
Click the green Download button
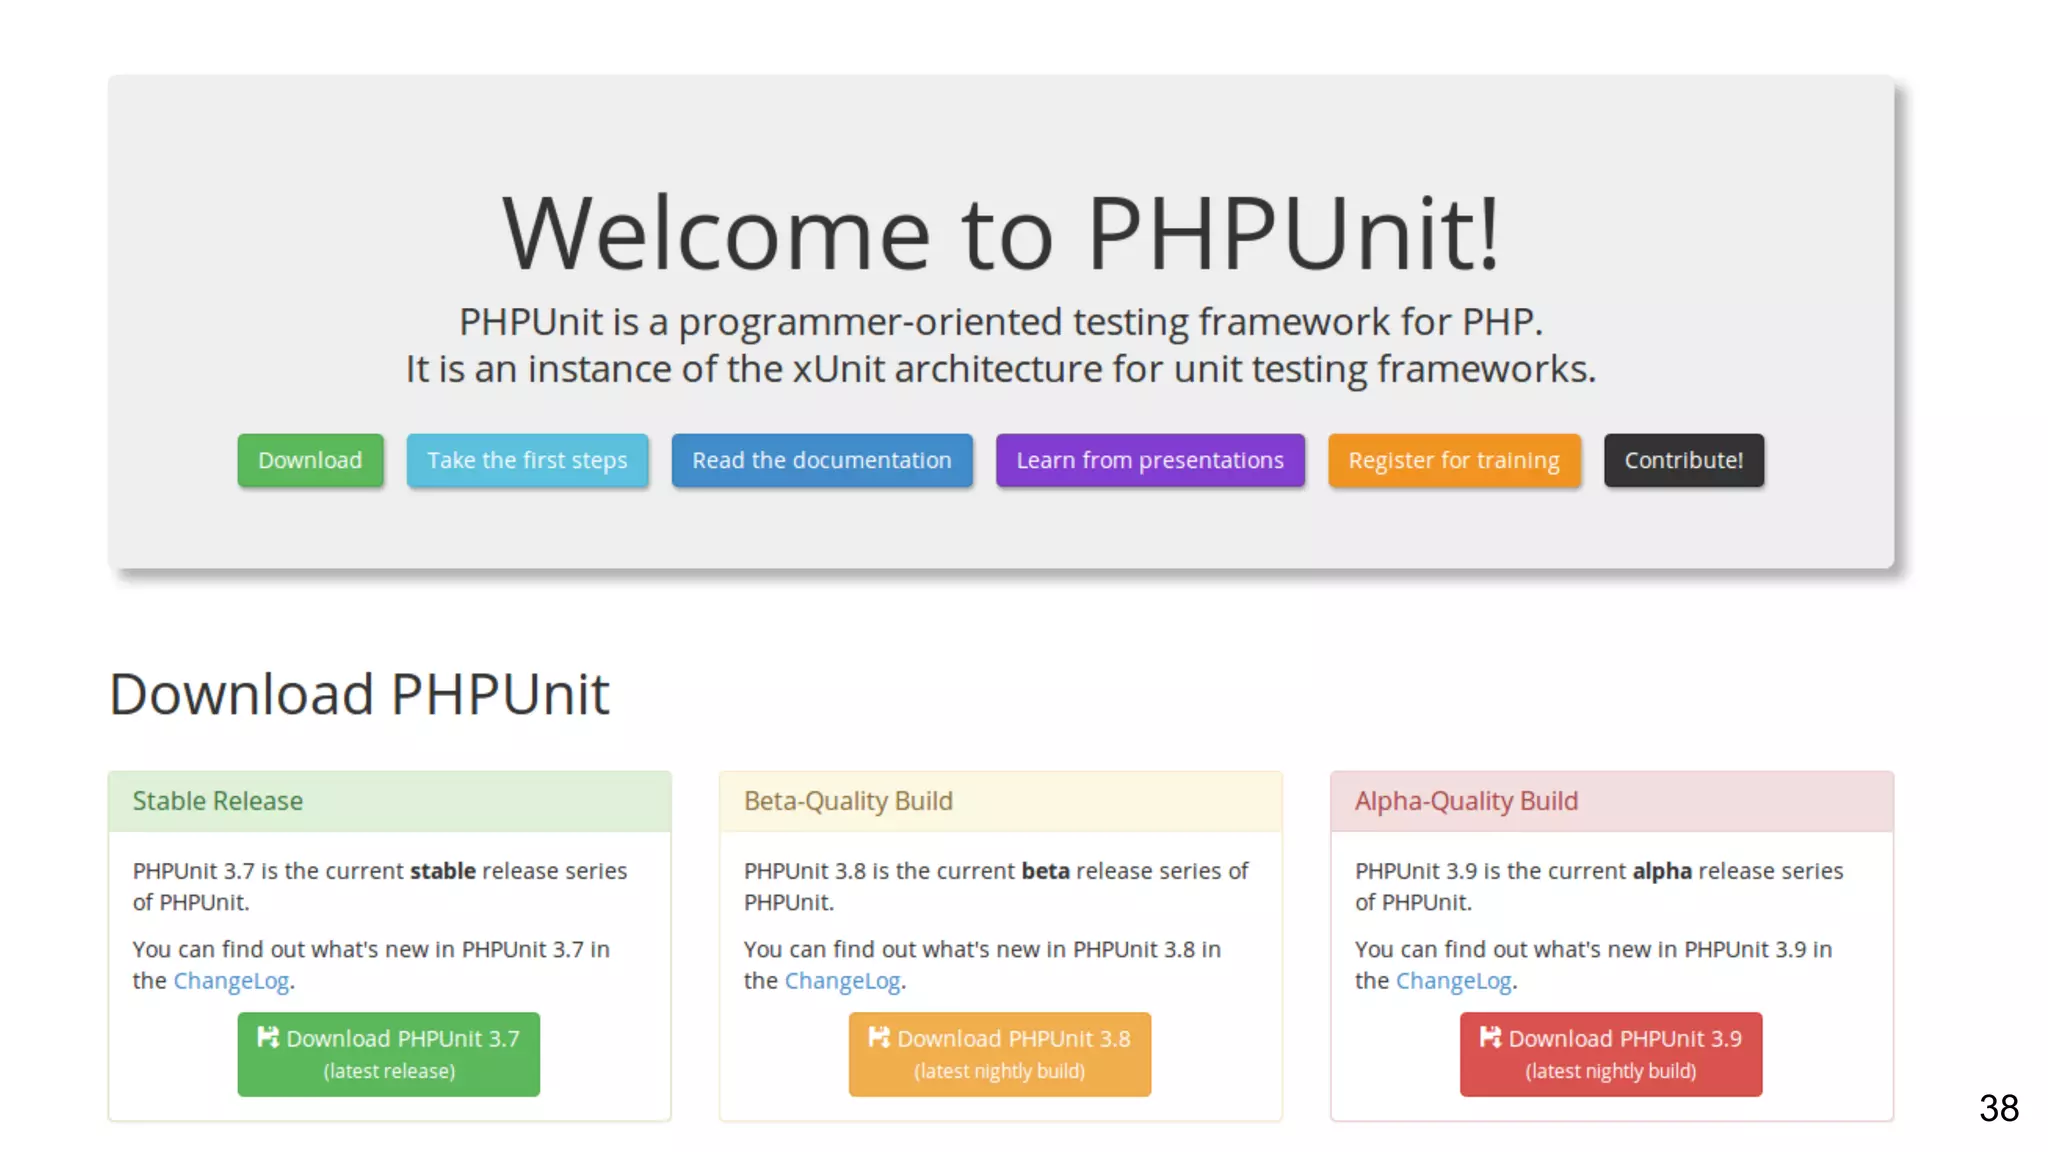[310, 460]
